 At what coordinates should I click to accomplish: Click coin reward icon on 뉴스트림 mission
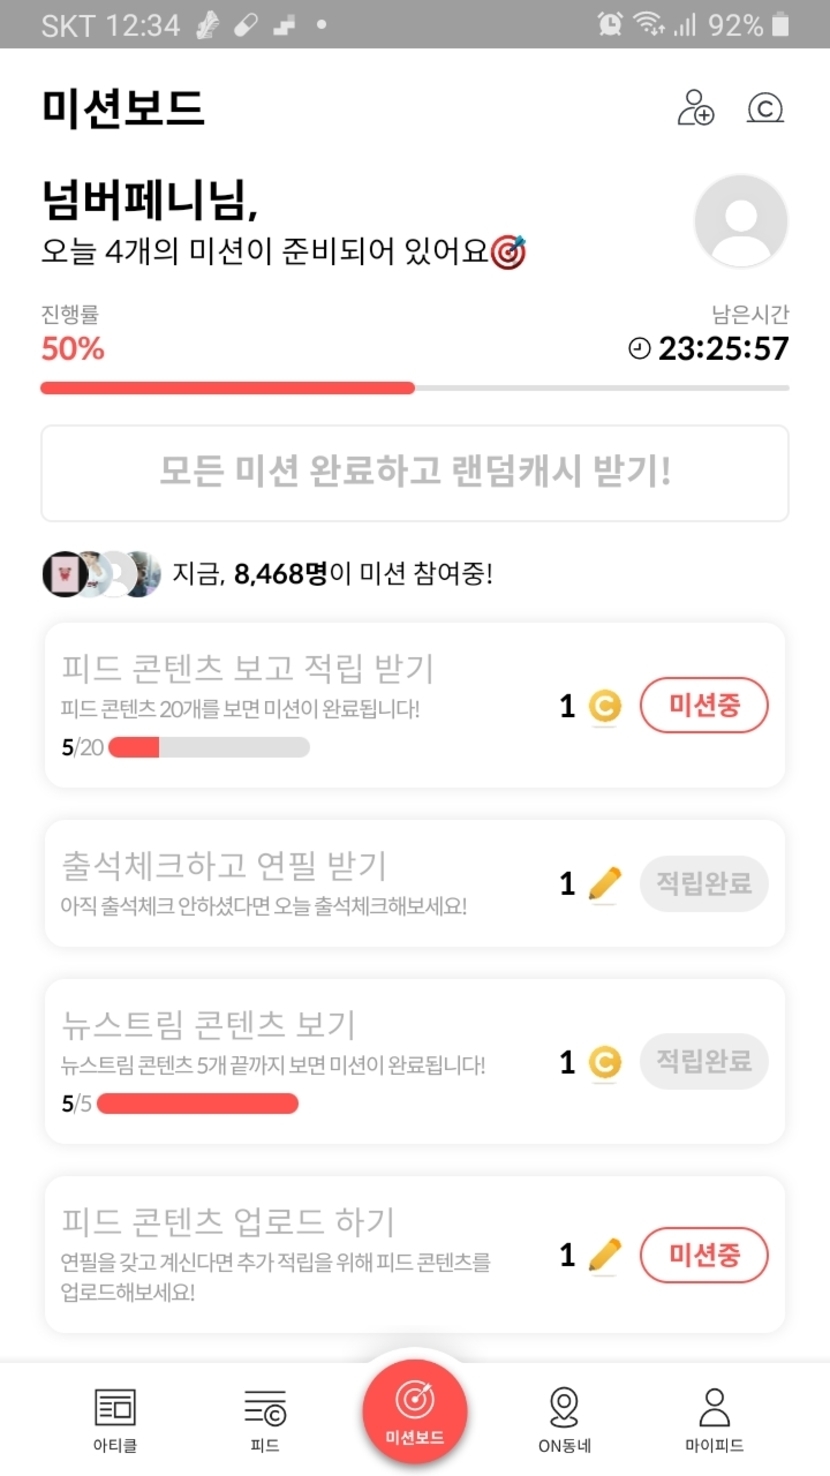click(x=604, y=1062)
